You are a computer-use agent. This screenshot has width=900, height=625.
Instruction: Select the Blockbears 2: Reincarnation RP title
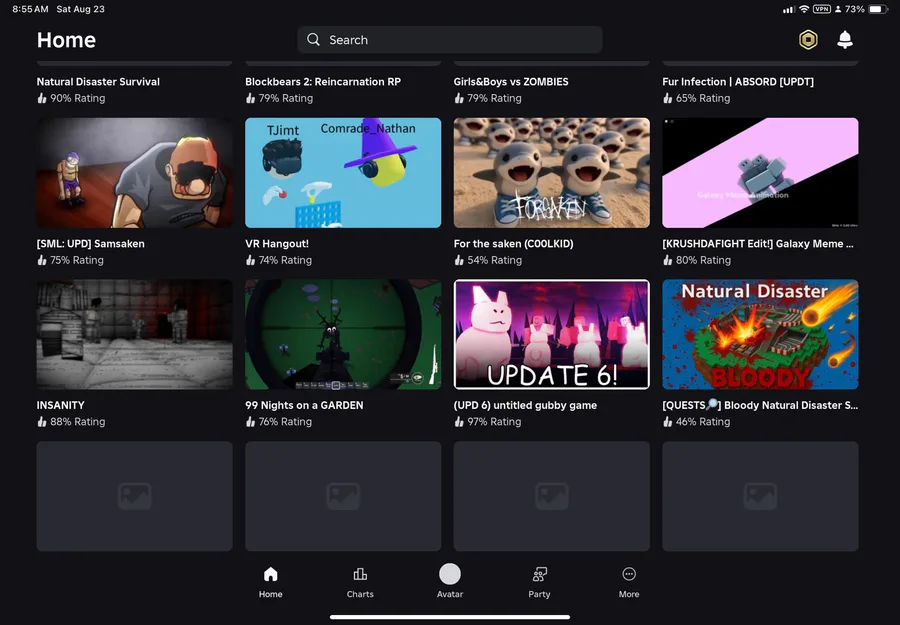323,81
